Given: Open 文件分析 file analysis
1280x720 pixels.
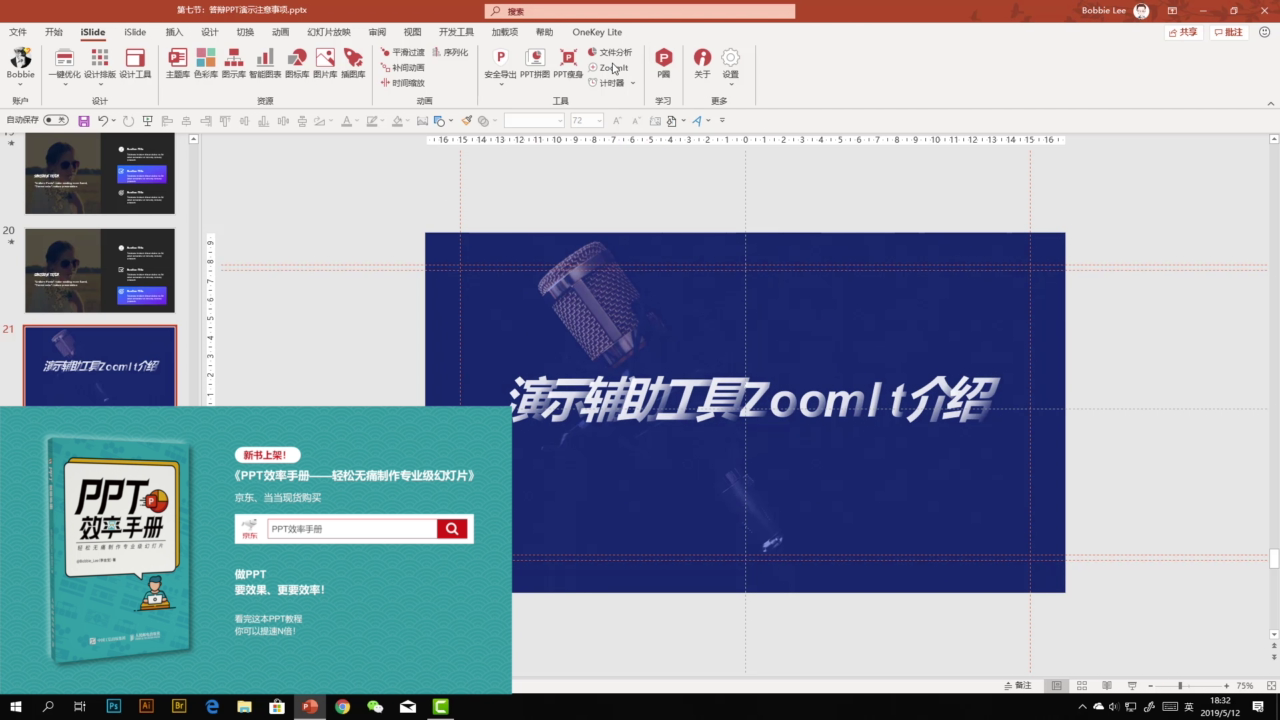Looking at the screenshot, I should click(x=610, y=52).
